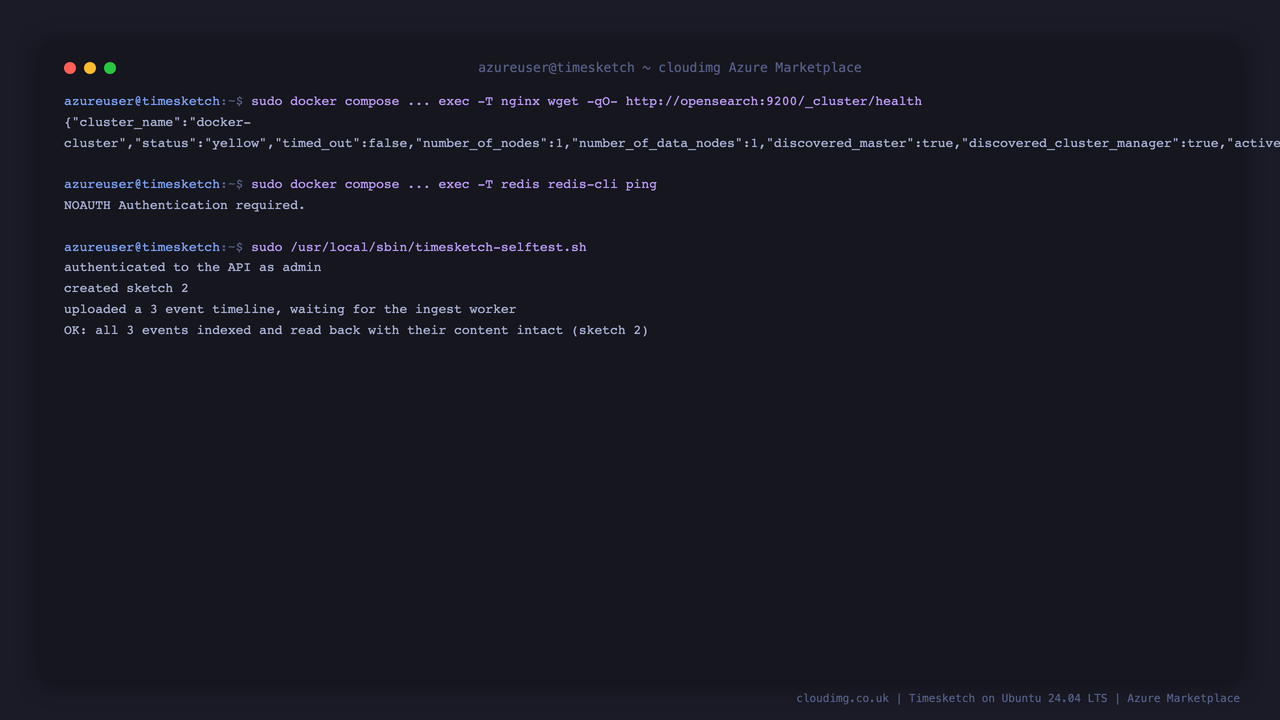1280x720 pixels.
Task: Click the prompt before the selftest command
Action: point(153,247)
